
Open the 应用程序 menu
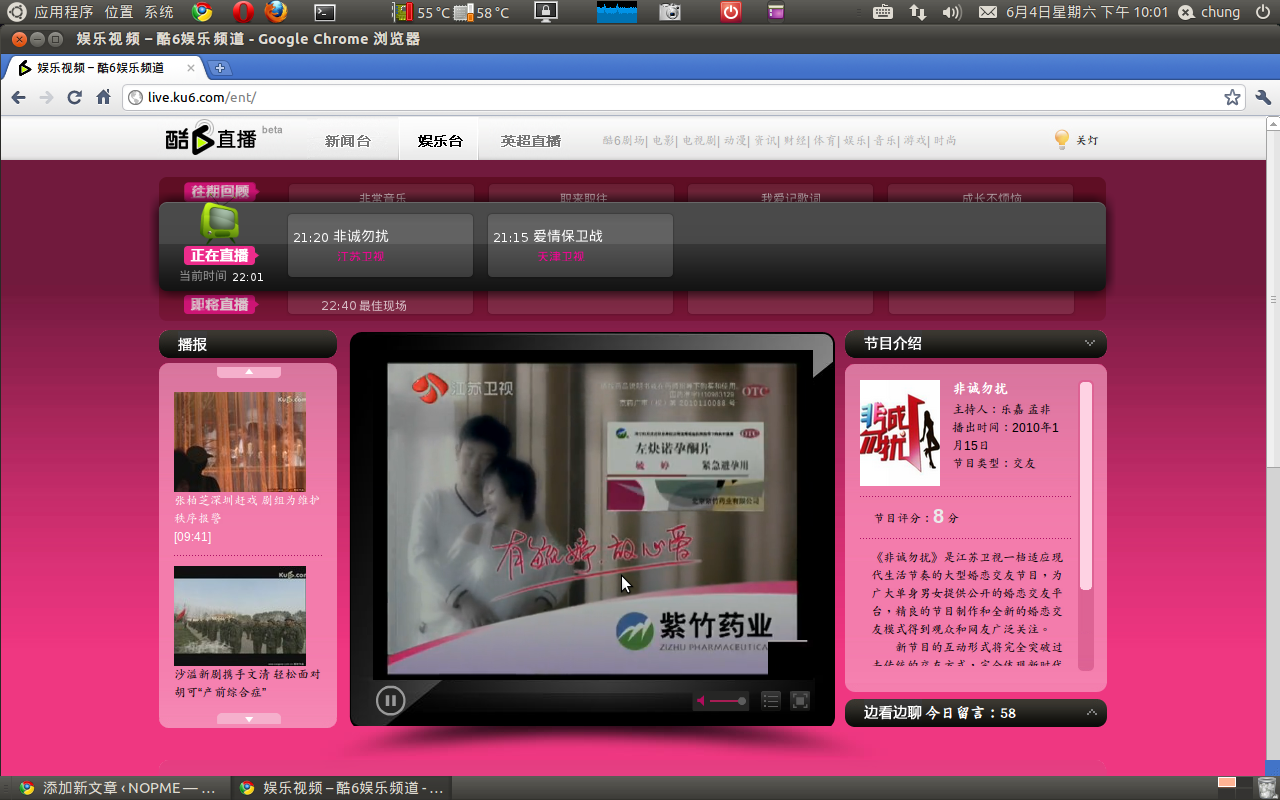pos(63,12)
